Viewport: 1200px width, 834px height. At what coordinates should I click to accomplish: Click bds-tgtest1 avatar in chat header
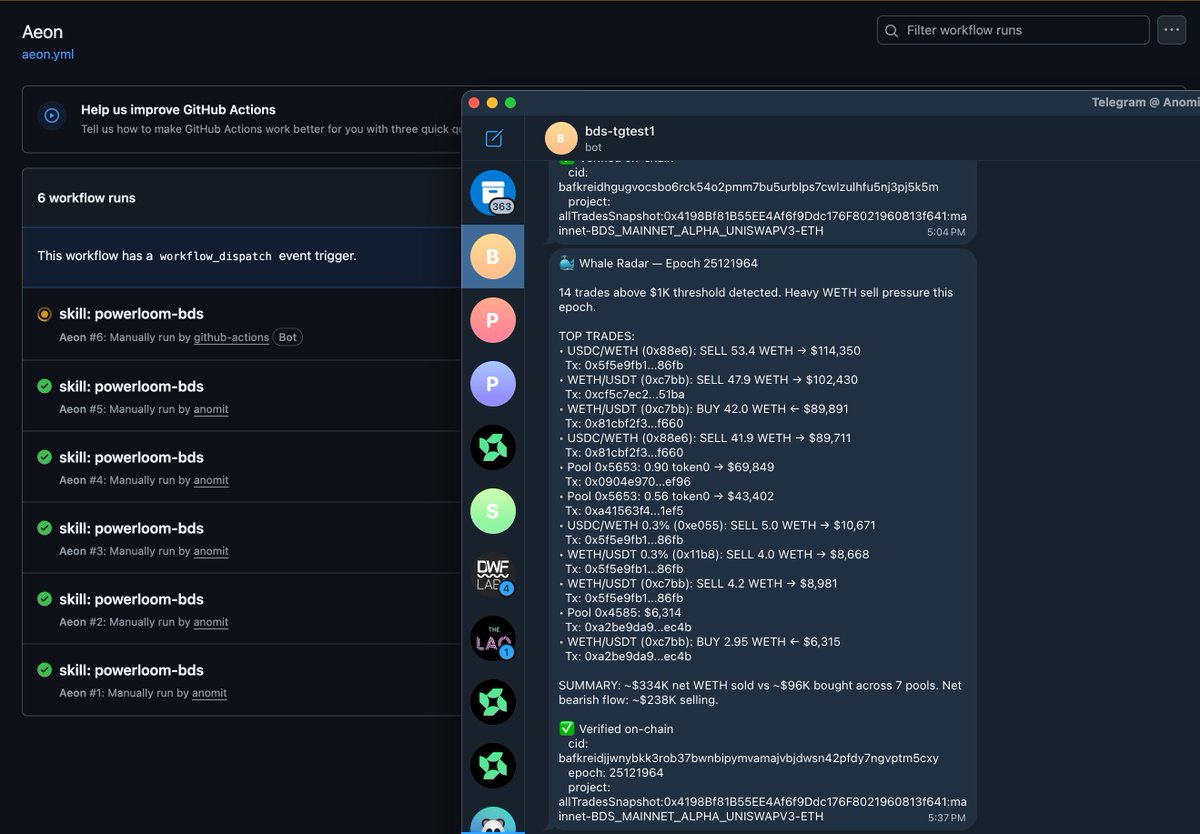[x=561, y=138]
